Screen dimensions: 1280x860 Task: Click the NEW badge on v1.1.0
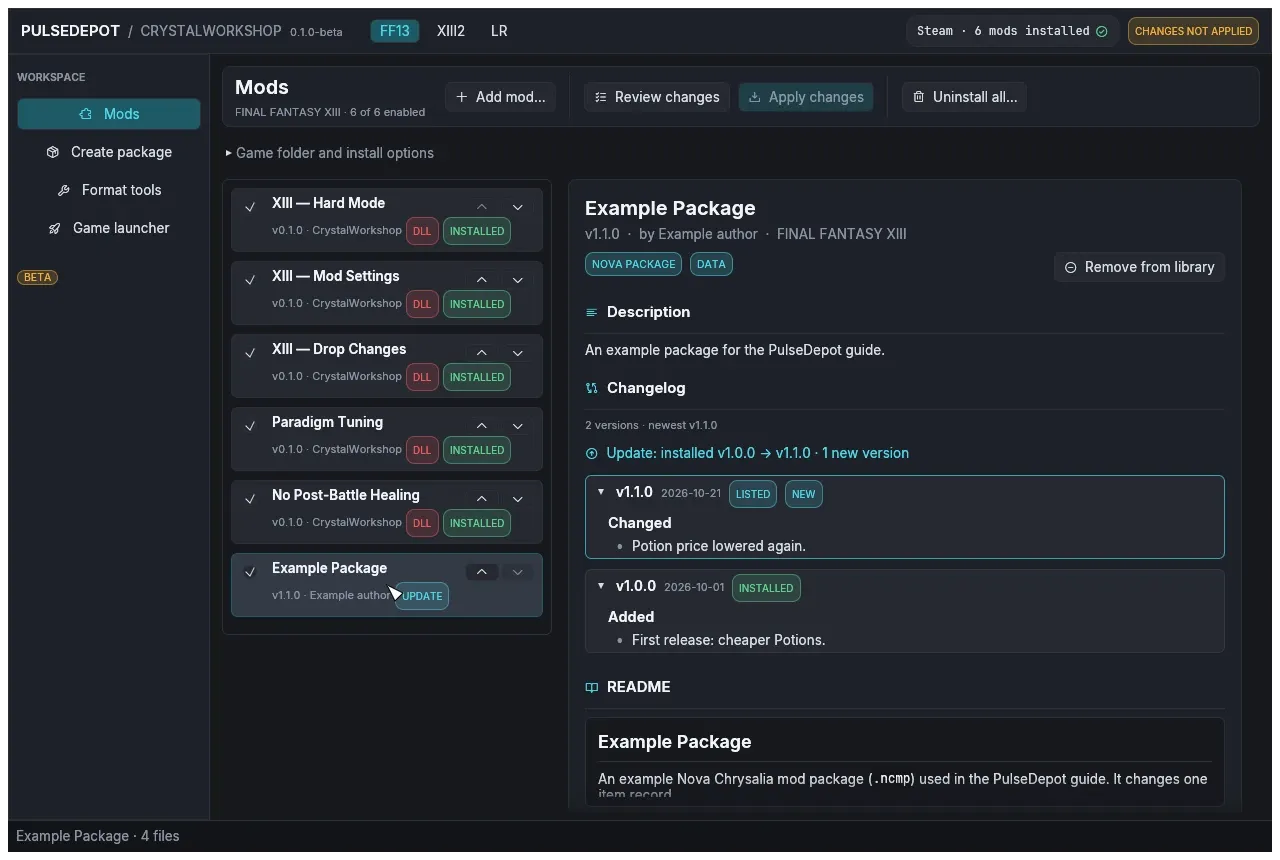point(804,494)
